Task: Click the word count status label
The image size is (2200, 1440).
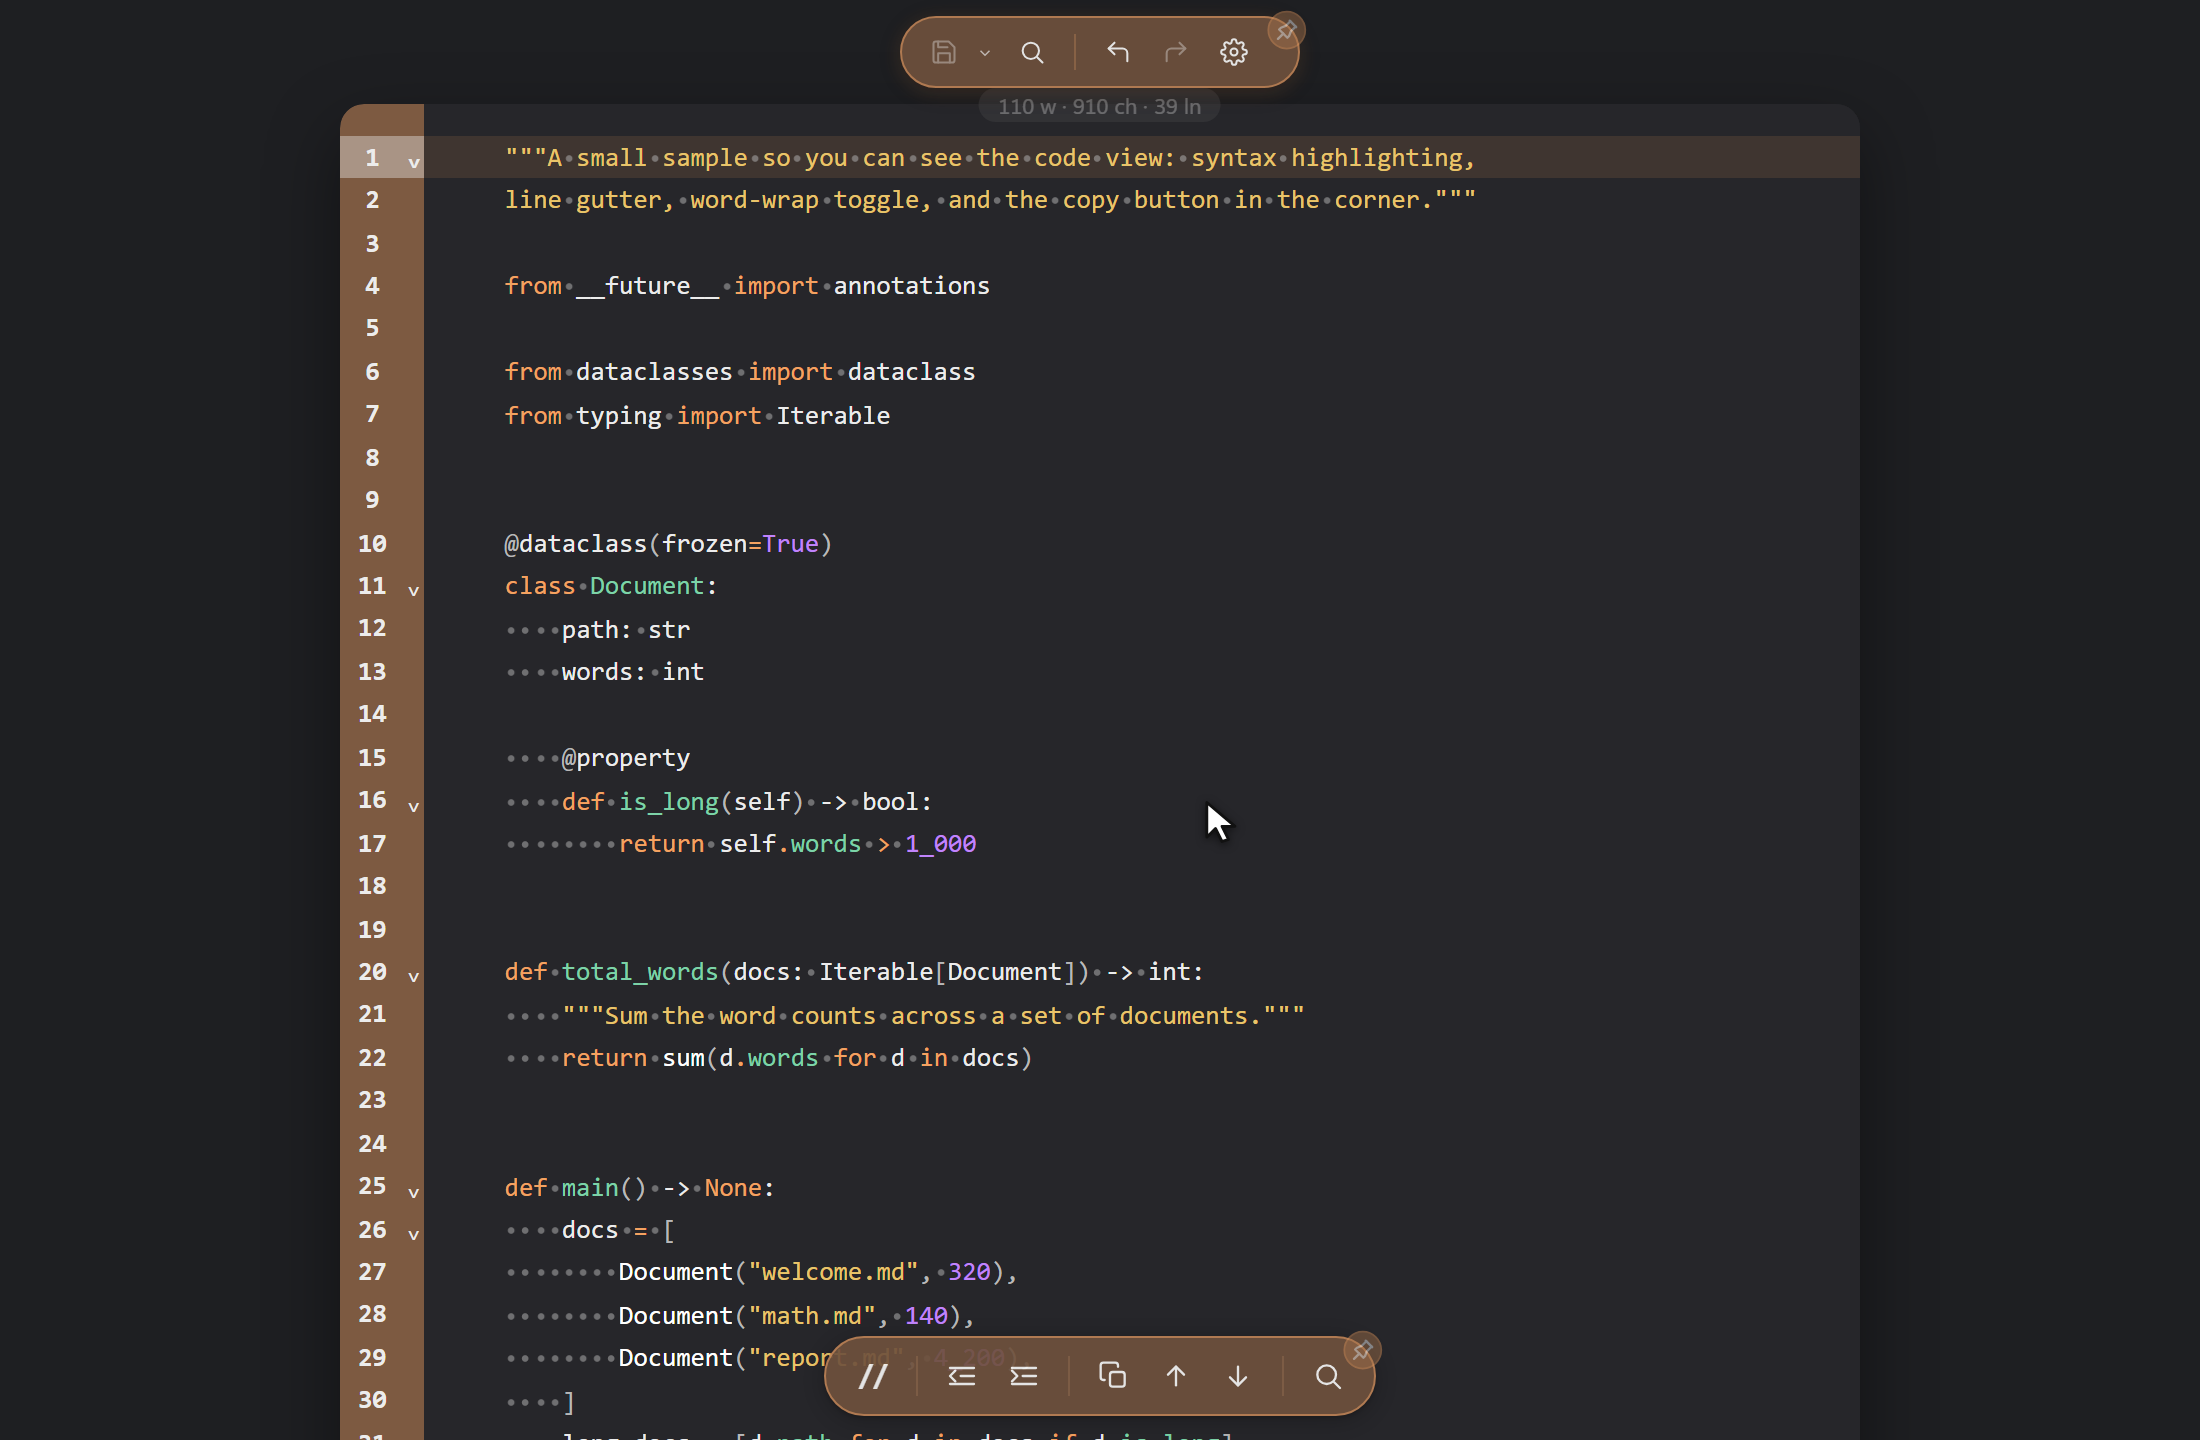Action: (x=1099, y=107)
